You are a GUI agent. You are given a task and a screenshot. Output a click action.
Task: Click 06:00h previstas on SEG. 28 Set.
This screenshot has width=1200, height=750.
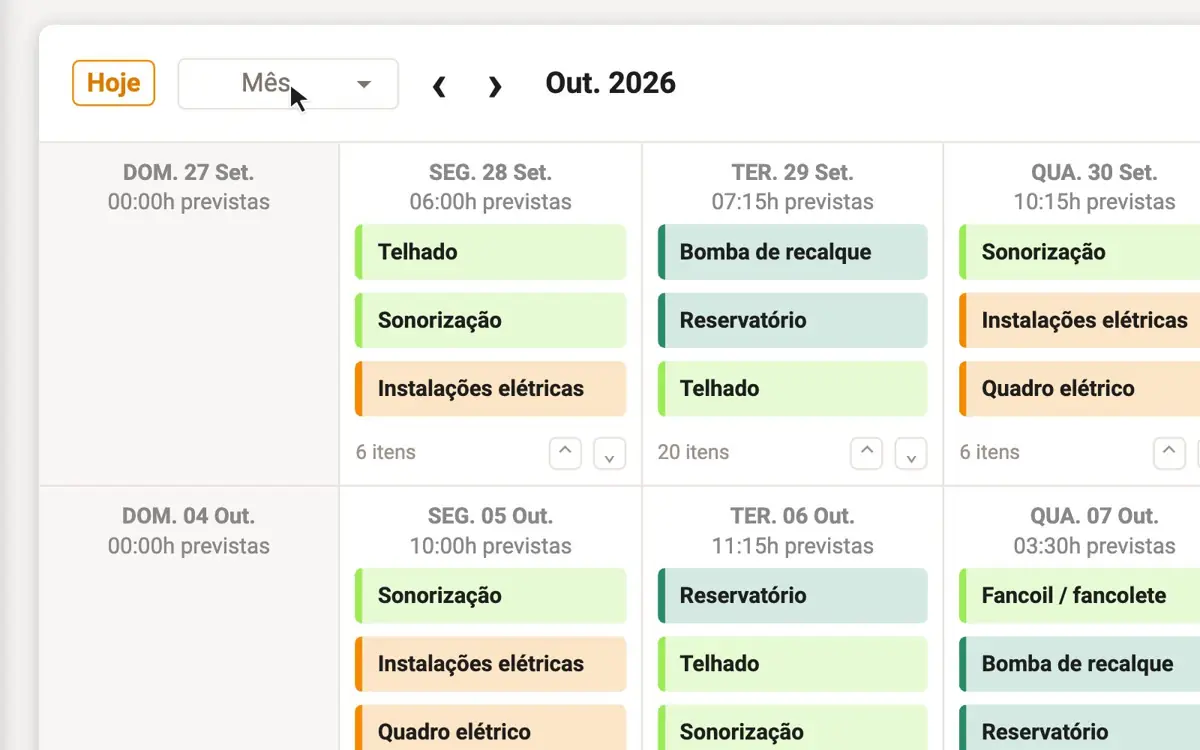point(490,202)
